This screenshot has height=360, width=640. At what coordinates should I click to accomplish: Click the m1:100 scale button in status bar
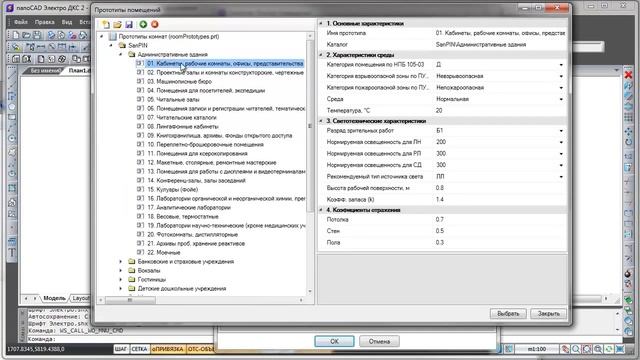point(537,349)
